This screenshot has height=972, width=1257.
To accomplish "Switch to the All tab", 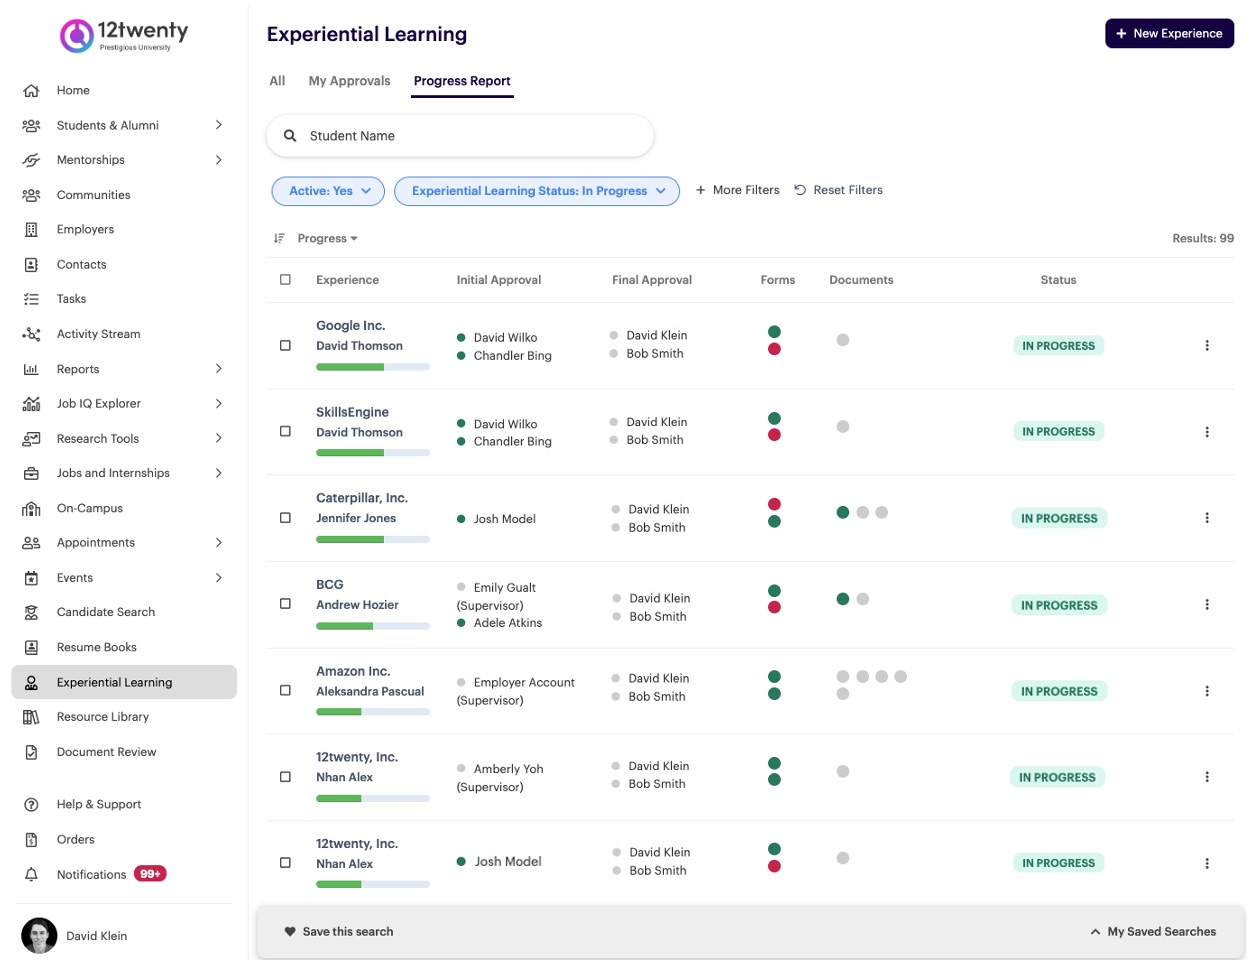I will click(x=277, y=81).
